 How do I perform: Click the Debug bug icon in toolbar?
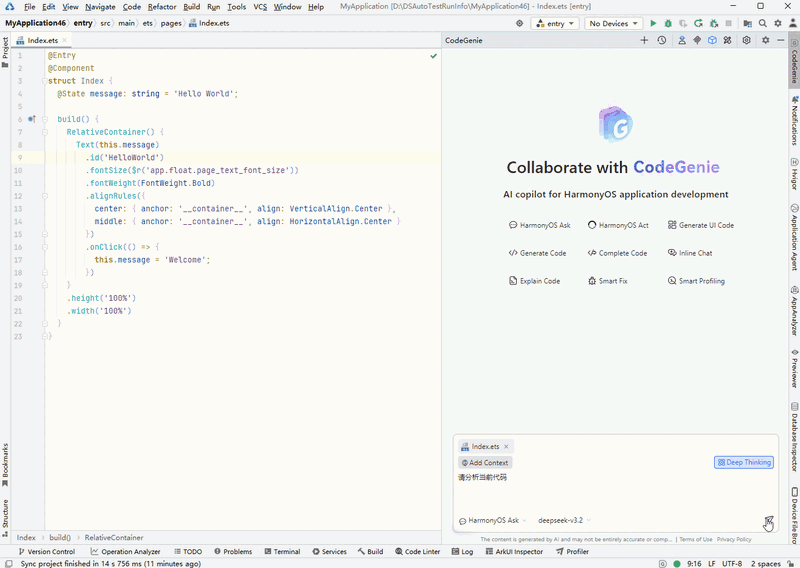(668, 23)
